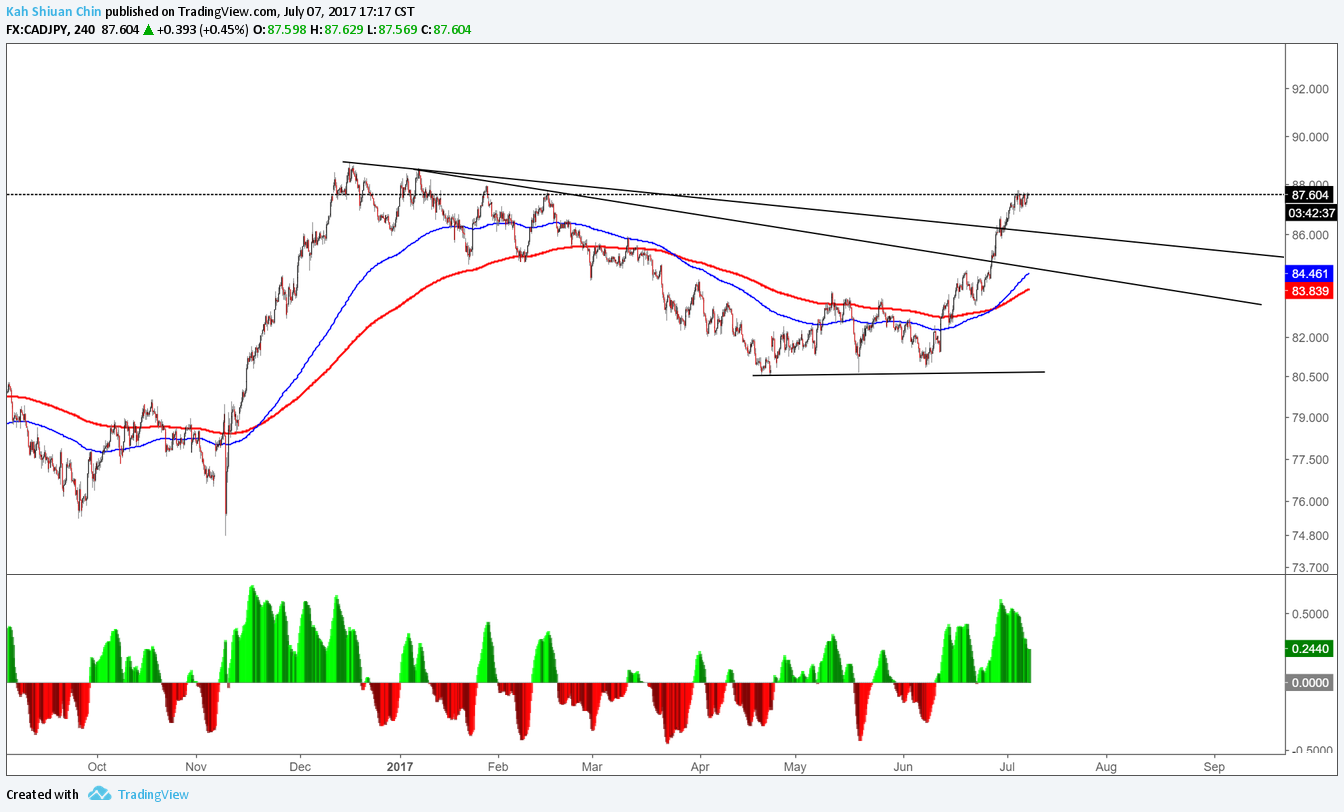The image size is (1344, 812).
Task: Click the 76.000 price axis label
Action: (1308, 502)
